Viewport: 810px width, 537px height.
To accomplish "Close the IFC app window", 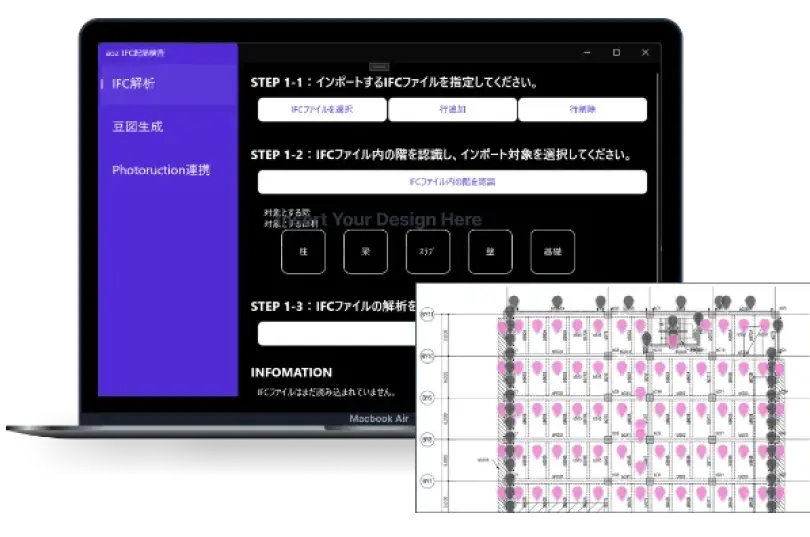I will [645, 53].
